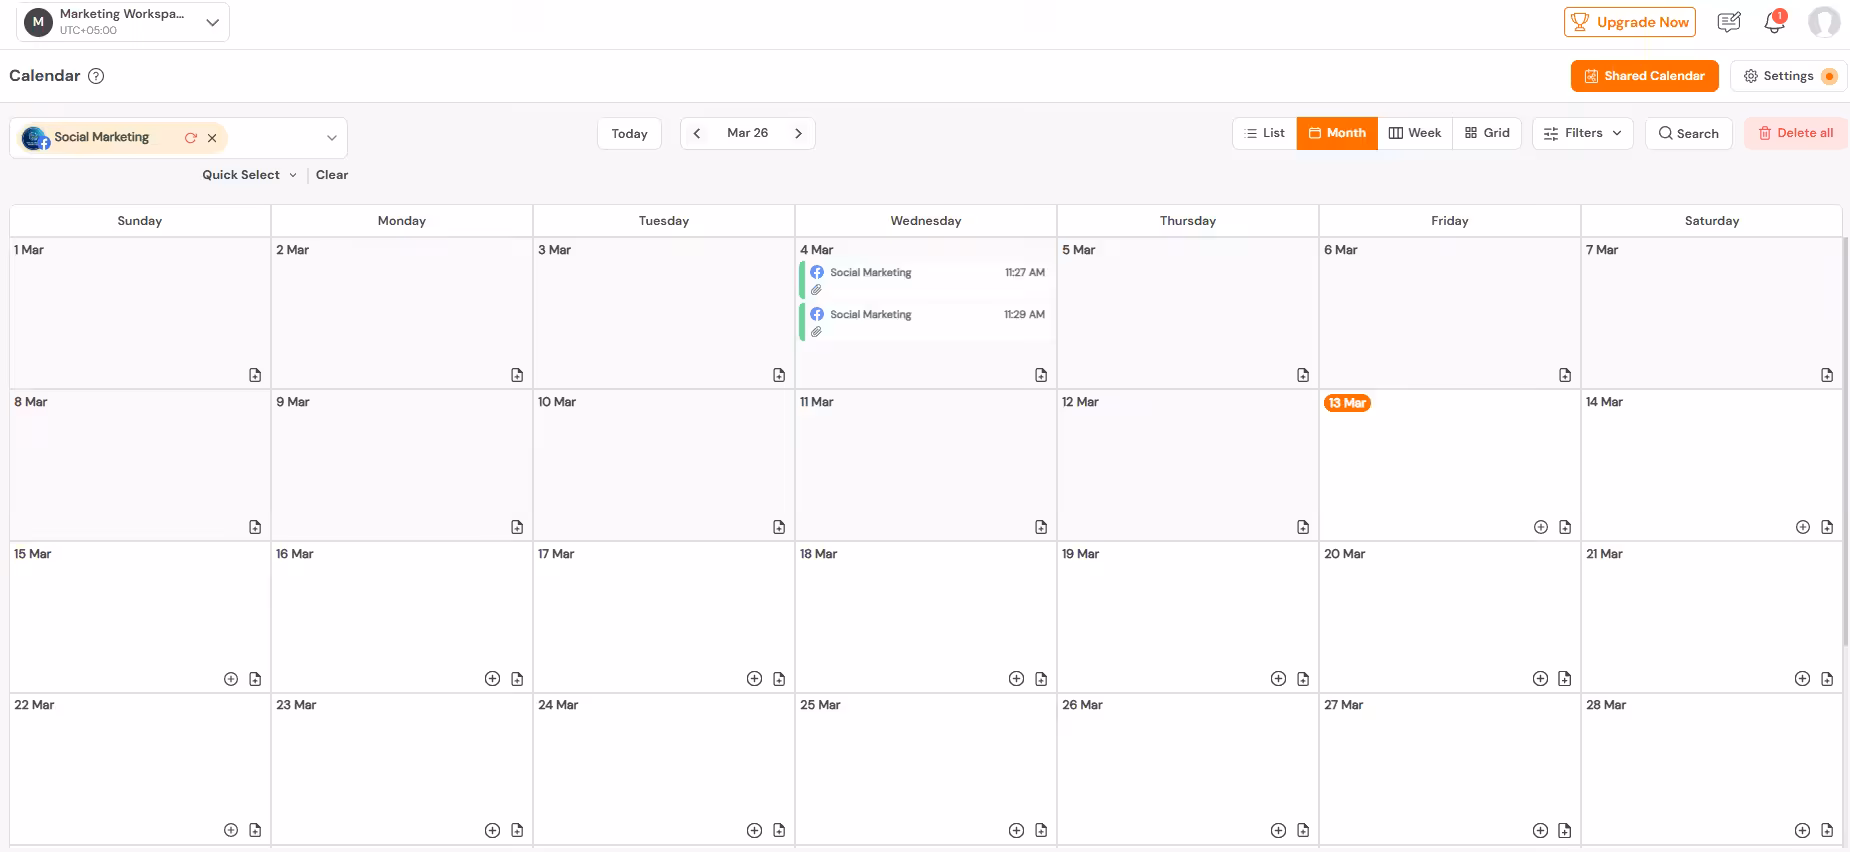Open the Quick Select dropdown
1850x852 pixels.
[249, 175]
